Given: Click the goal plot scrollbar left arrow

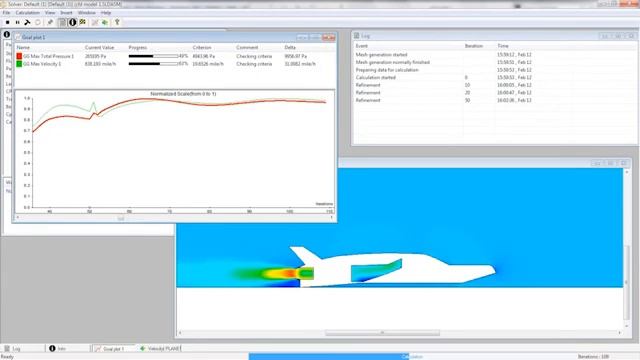Looking at the screenshot, I should point(18,218).
